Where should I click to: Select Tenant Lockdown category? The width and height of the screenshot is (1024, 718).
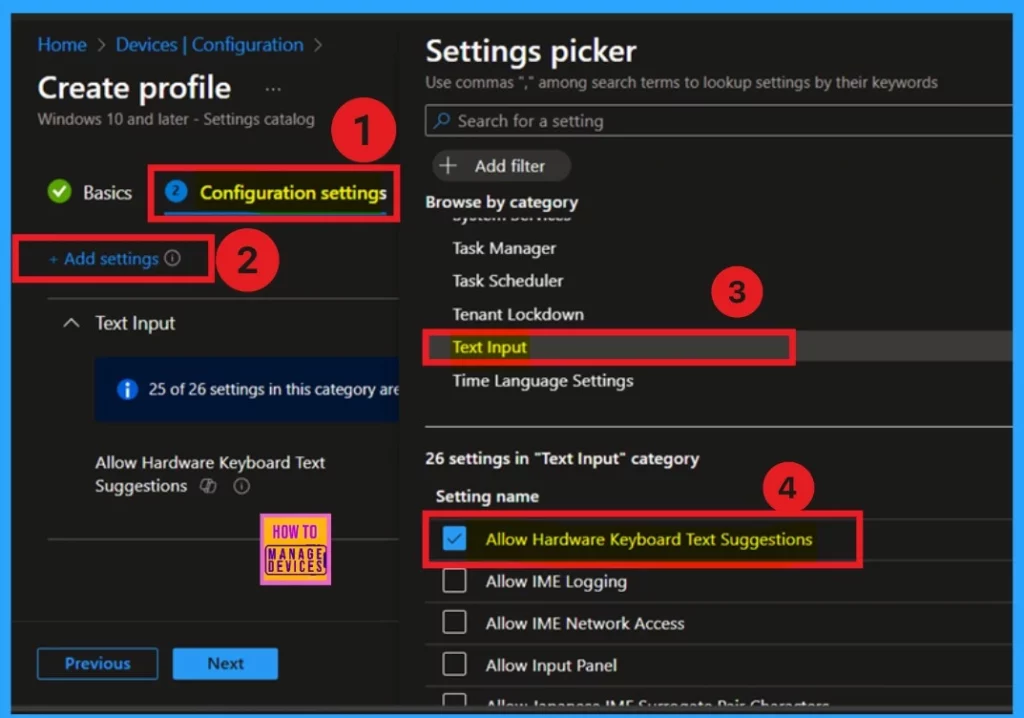click(x=518, y=314)
